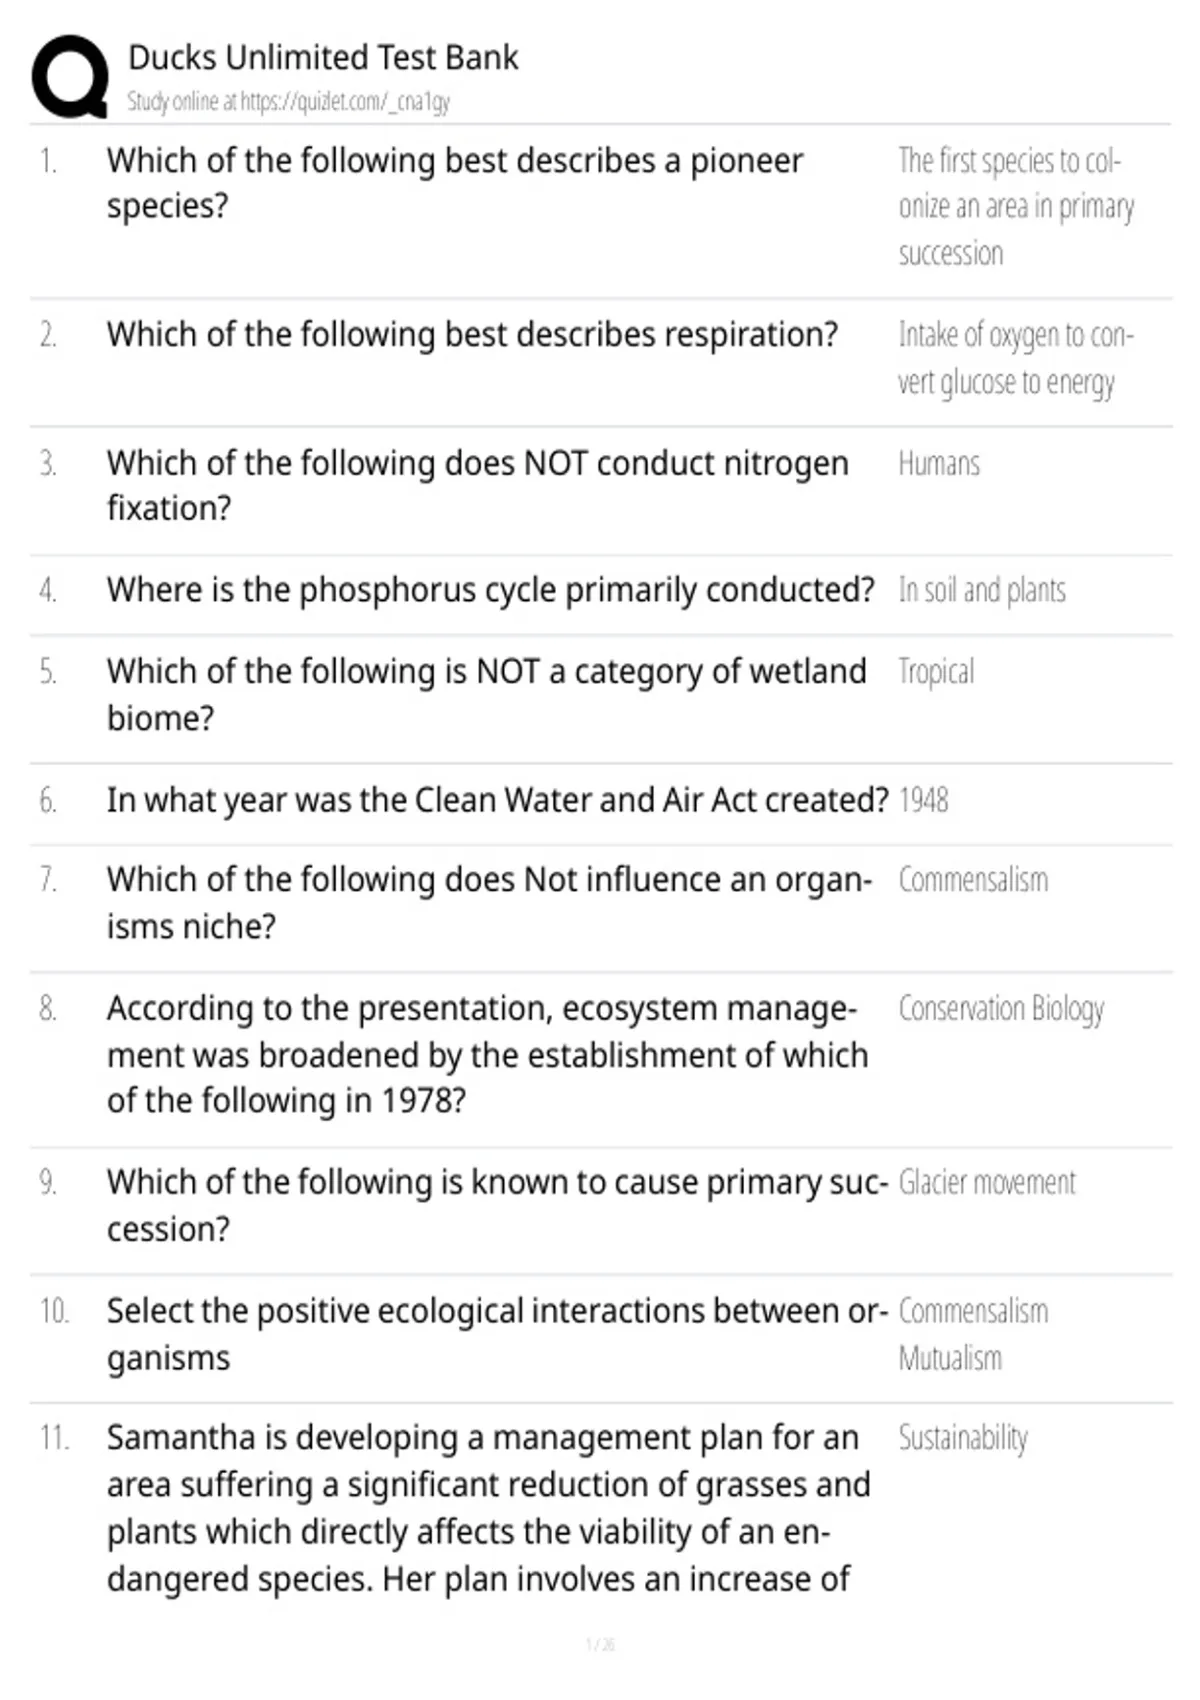Select the Clean Water and Air Act question
Image resolution: width=1200 pixels, height=1700 pixels.
pos(498,800)
